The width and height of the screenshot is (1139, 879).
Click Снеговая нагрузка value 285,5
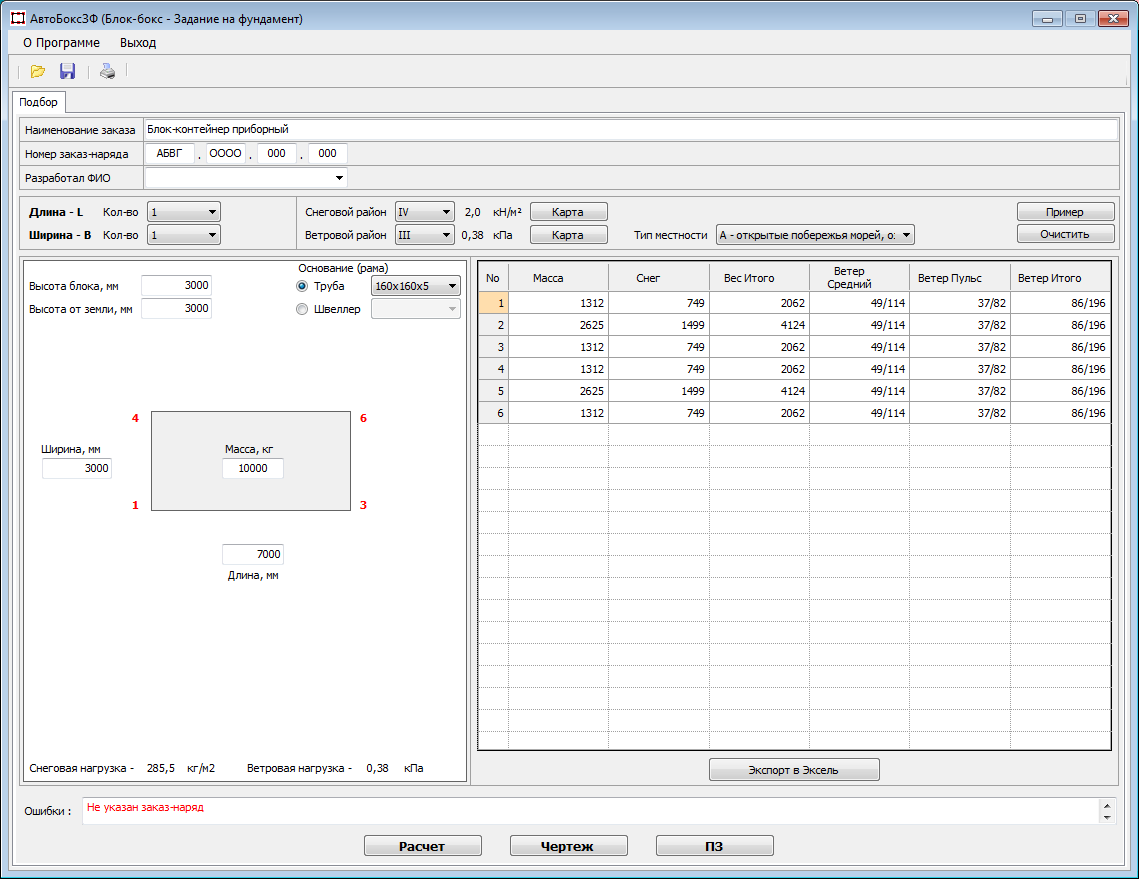tap(161, 768)
